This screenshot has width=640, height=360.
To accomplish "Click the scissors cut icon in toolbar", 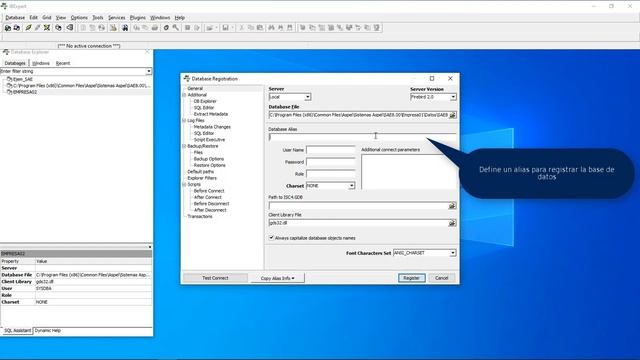I will coord(241,28).
